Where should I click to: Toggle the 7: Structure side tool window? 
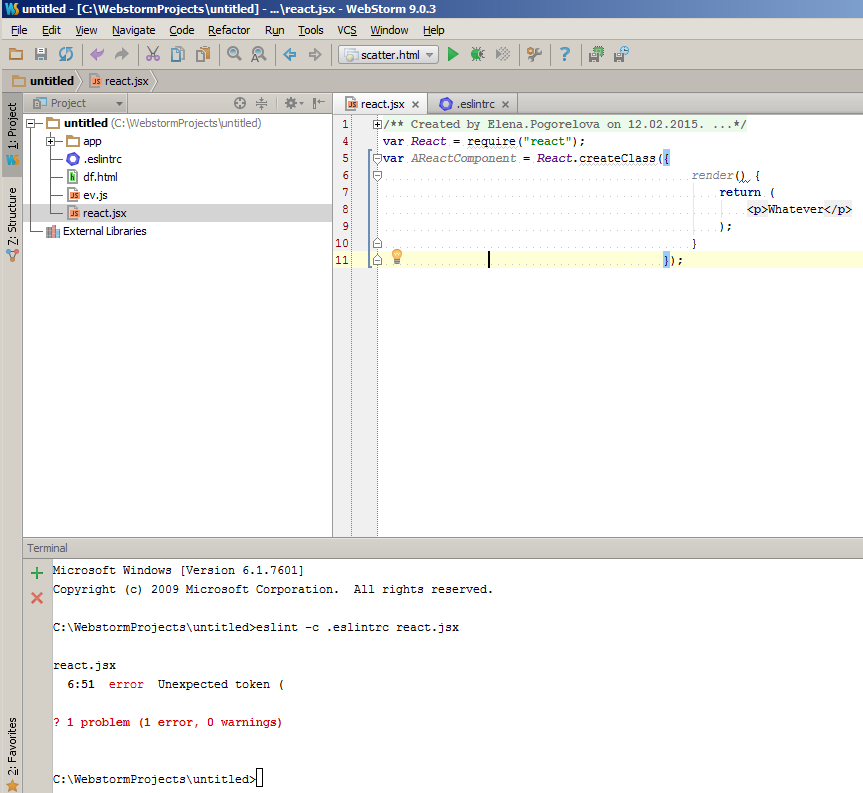coord(12,223)
